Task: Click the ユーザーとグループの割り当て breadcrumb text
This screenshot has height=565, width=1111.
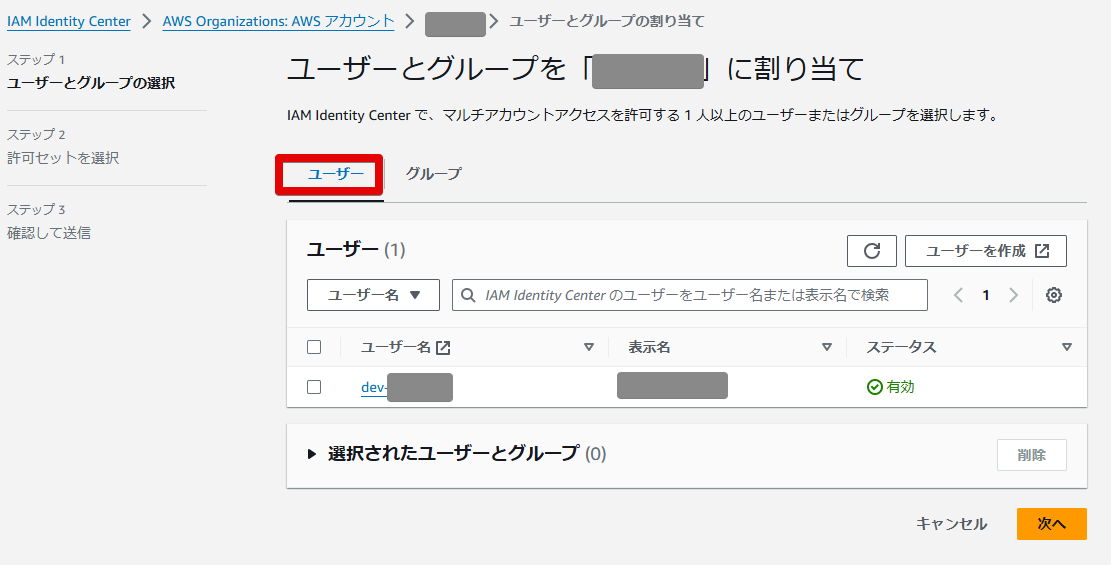Action: pyautogui.click(x=607, y=21)
